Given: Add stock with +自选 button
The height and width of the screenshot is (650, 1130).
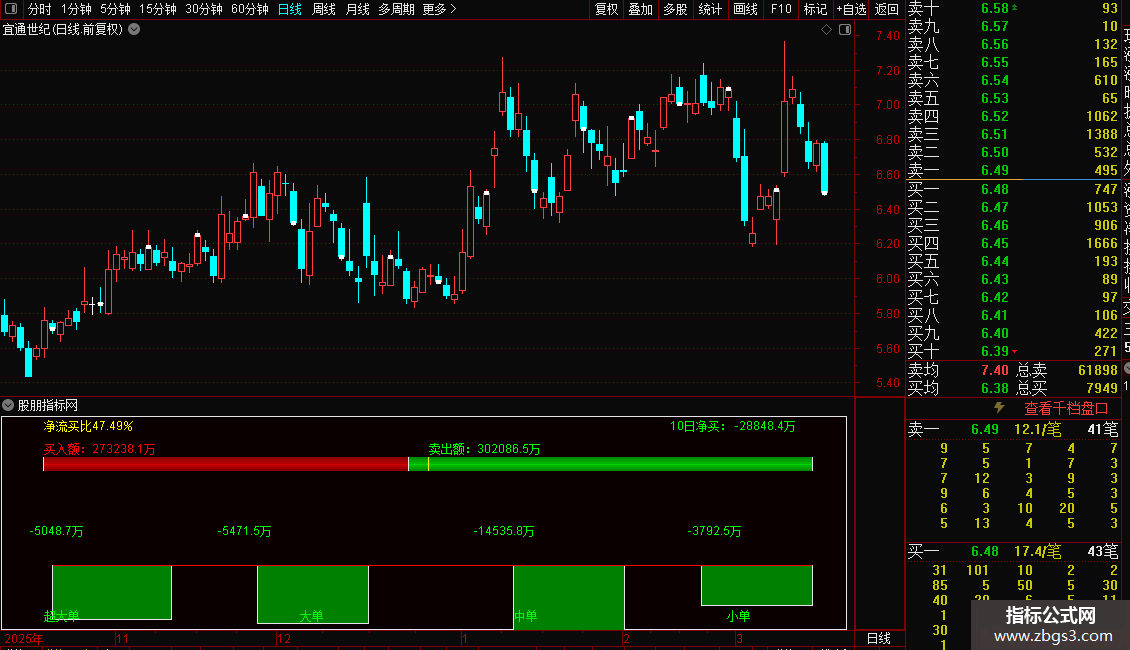Looking at the screenshot, I should point(851,9).
